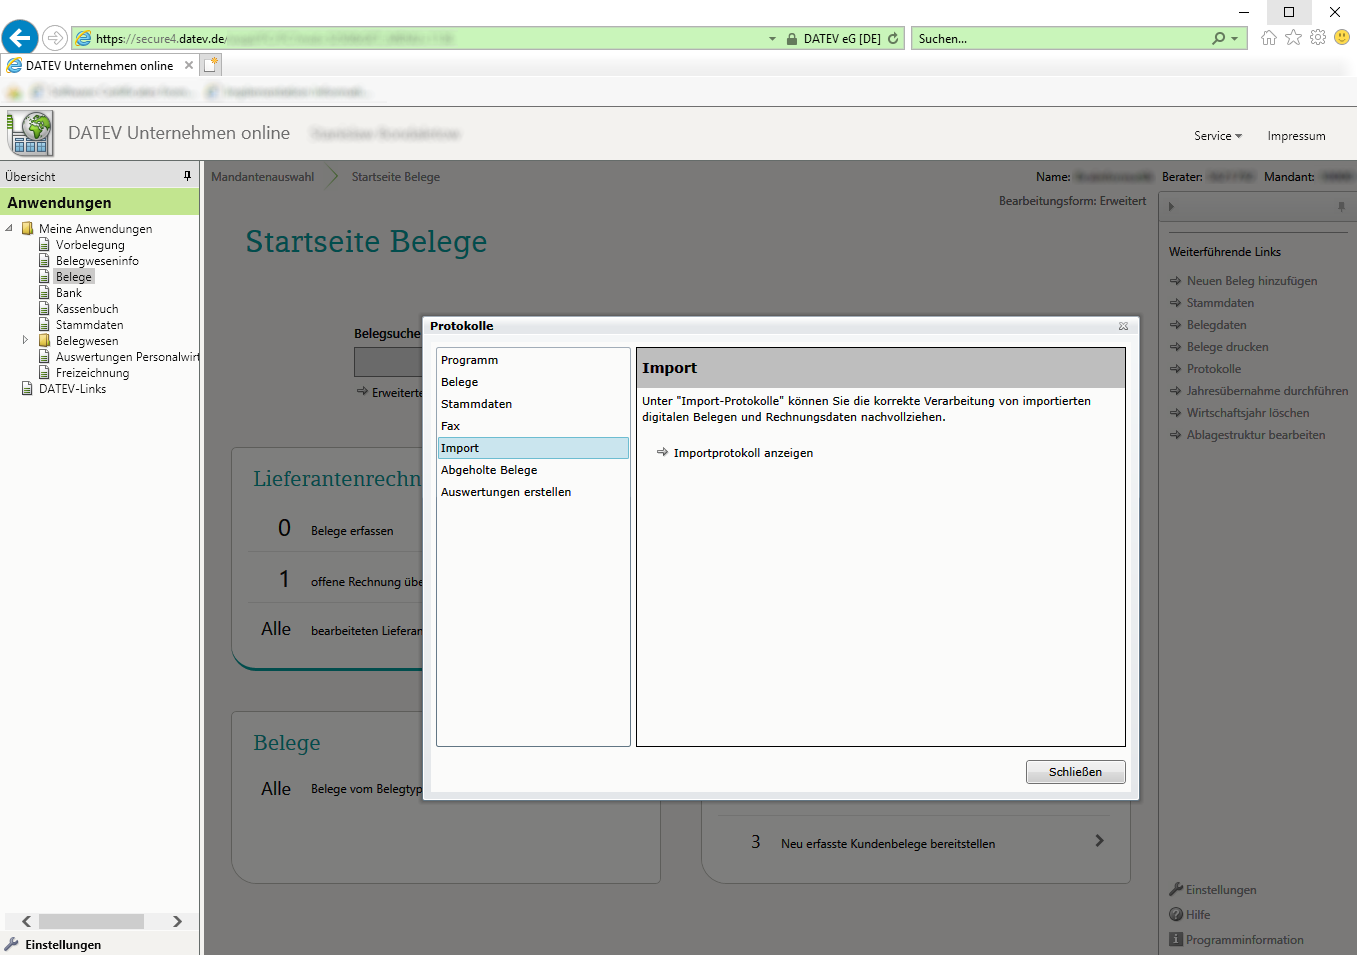Open the search provider dropdown arrow
This screenshot has width=1357, height=955.
pos(1235,39)
